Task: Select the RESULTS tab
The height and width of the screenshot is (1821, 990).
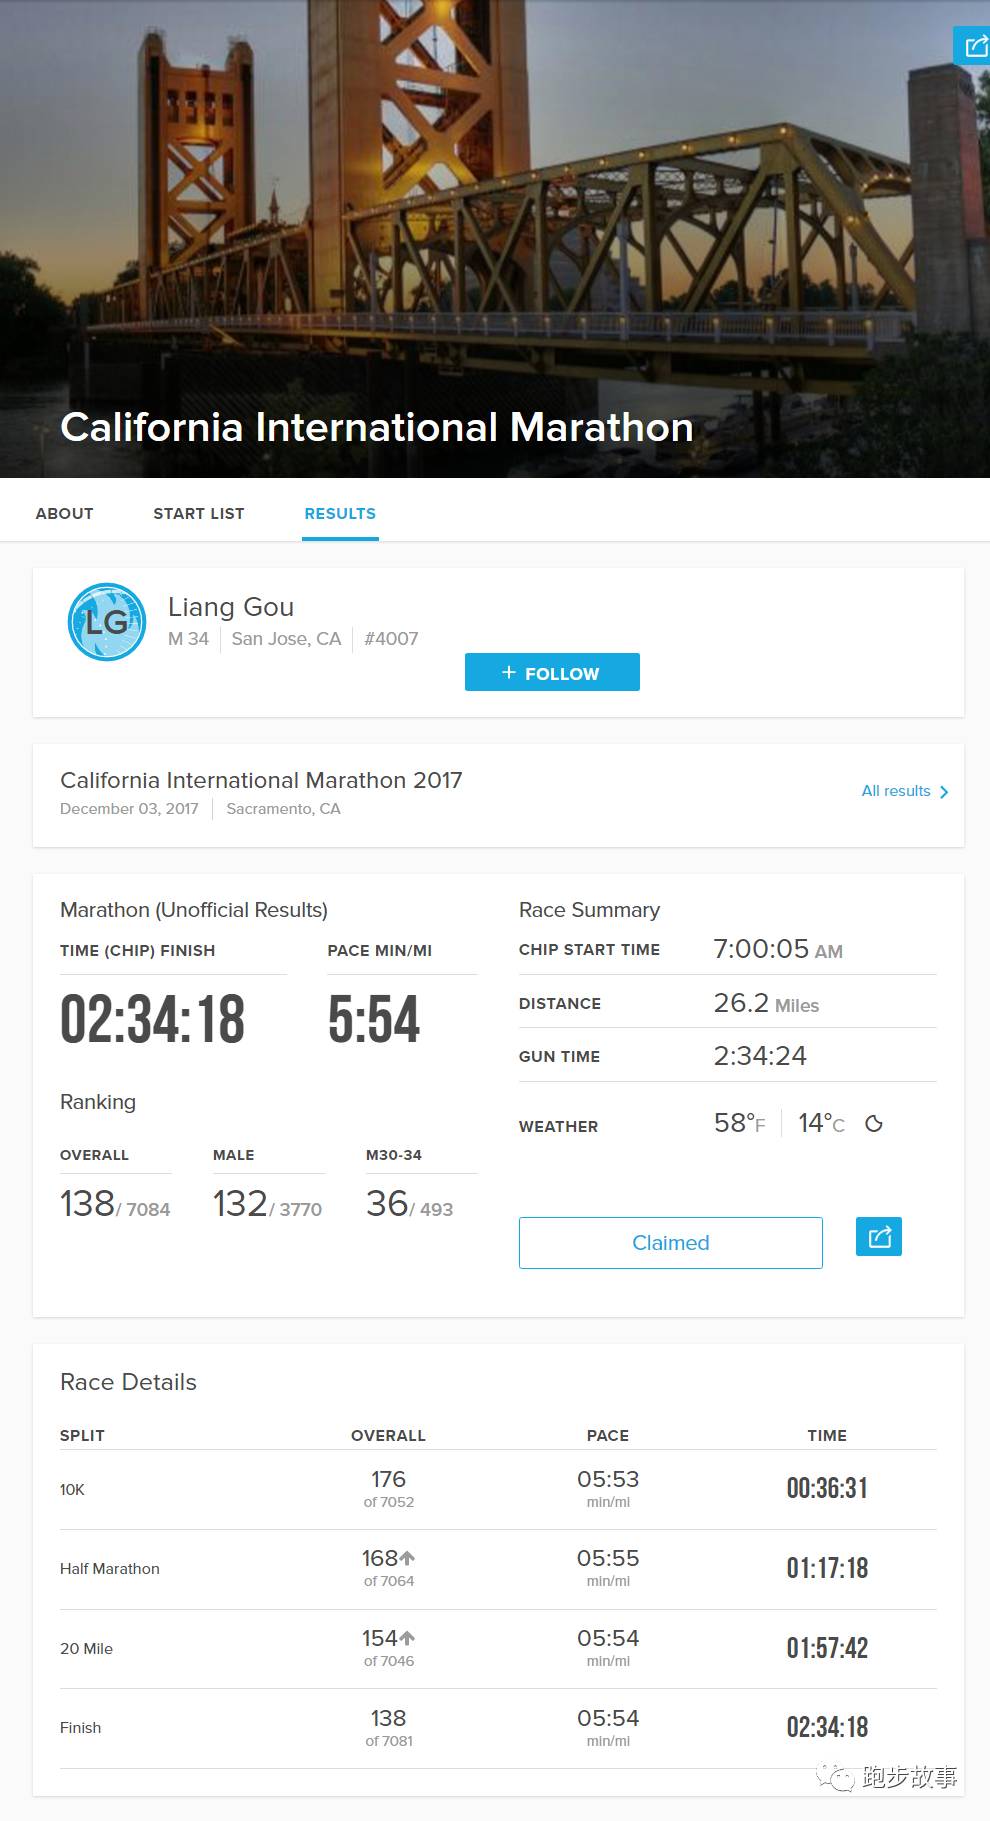Action: point(340,514)
